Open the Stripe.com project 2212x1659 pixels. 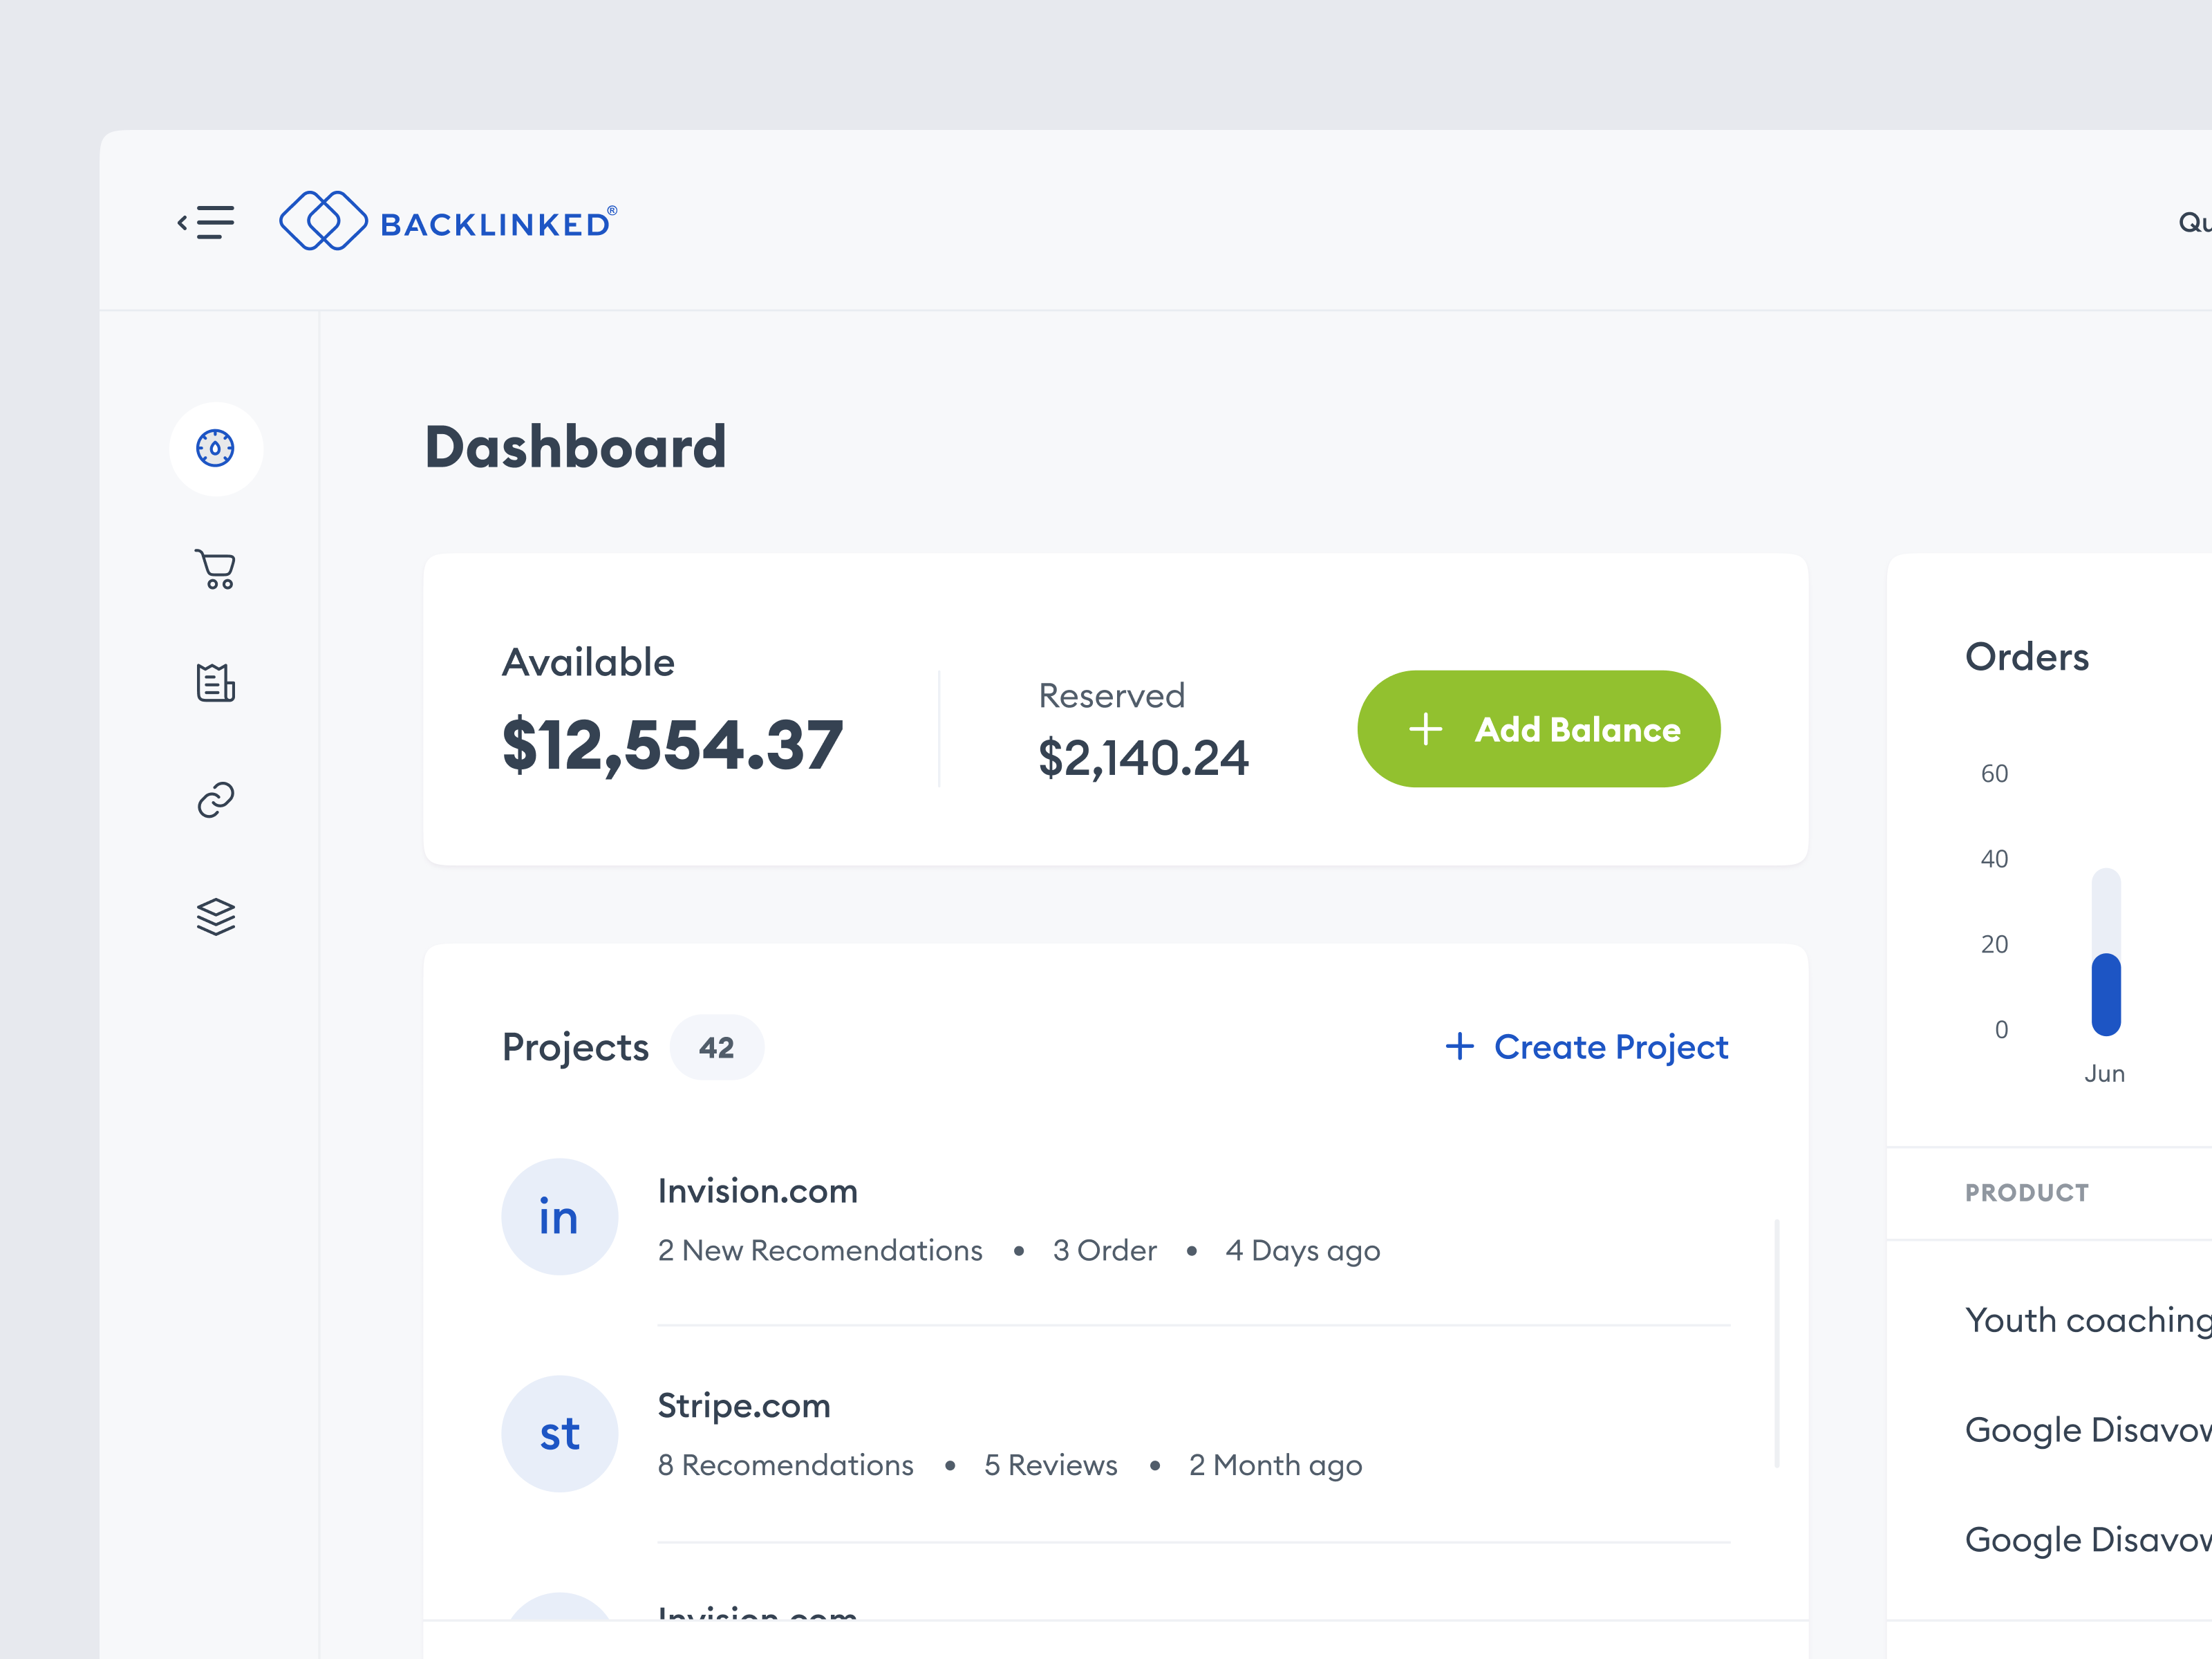pos(744,1405)
